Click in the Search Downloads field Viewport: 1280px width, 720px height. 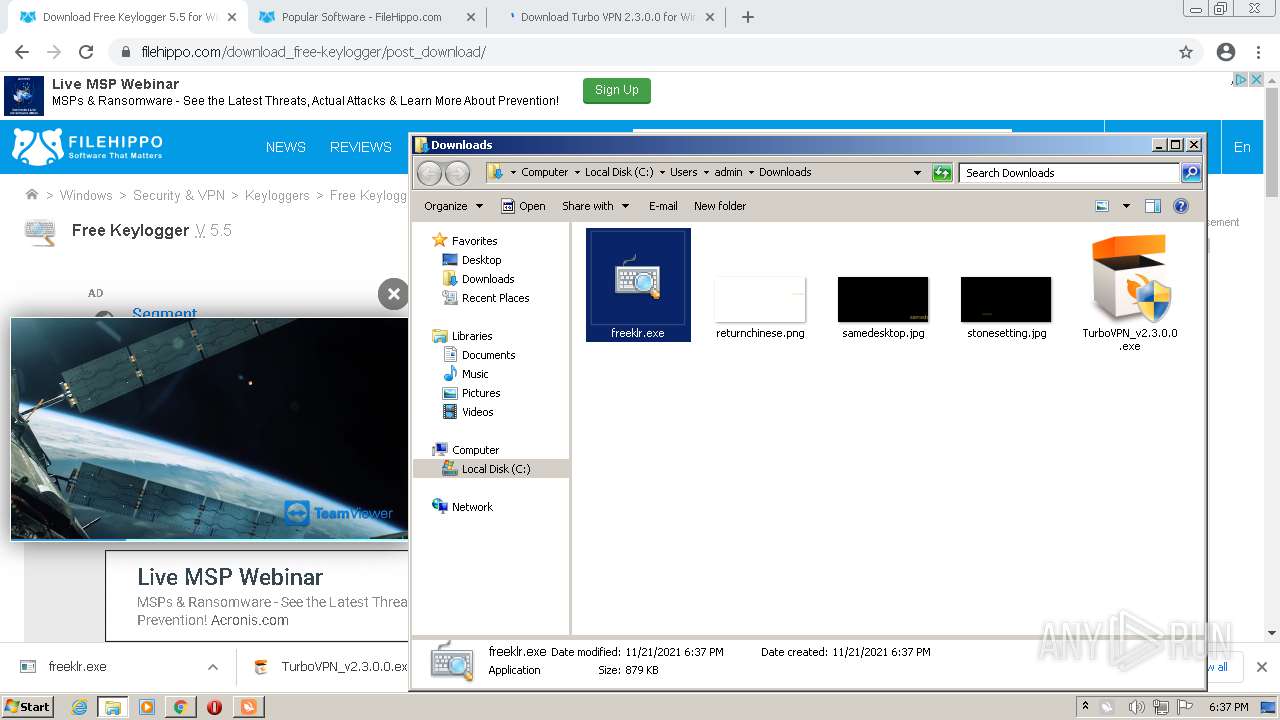[1069, 173]
